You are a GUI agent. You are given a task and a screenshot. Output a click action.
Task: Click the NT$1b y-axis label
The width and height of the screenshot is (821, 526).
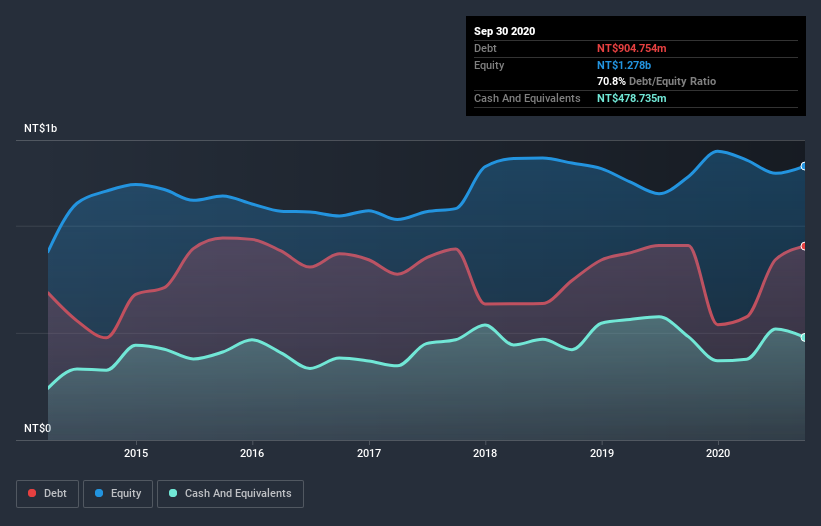pos(40,128)
